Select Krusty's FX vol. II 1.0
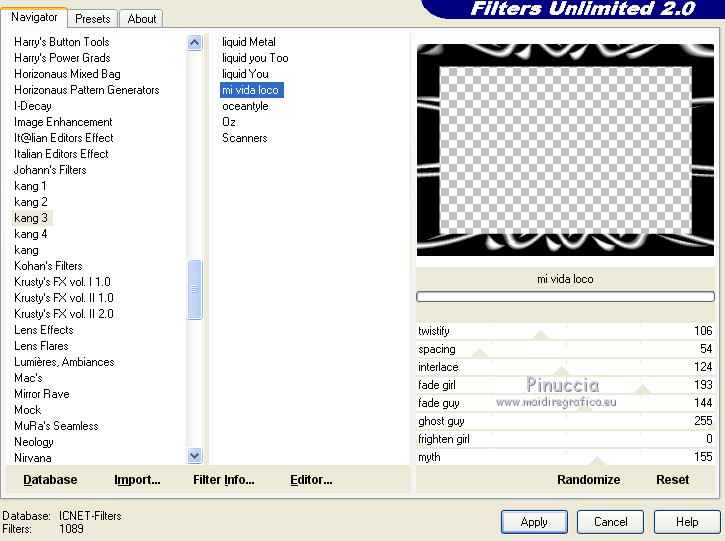Viewport: 725px width, 541px height. (64, 298)
